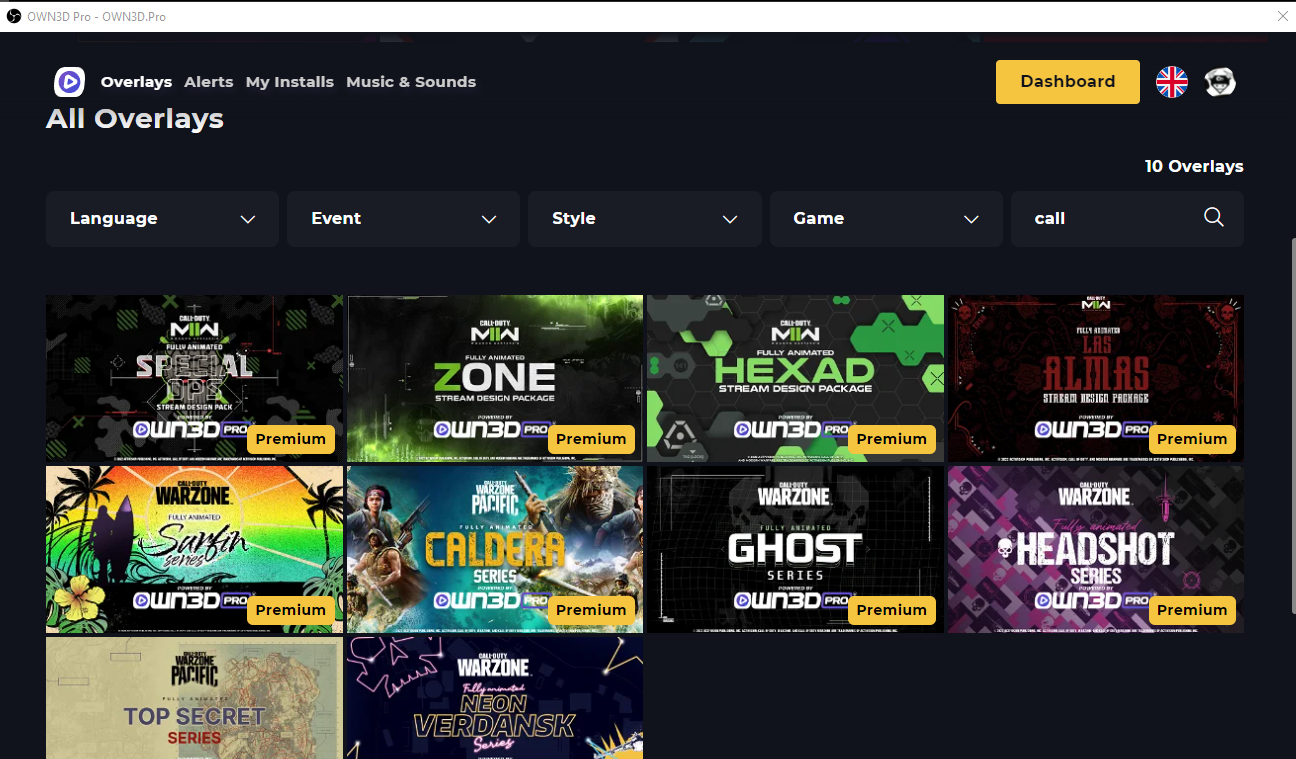This screenshot has height=759, width=1296.
Task: Select the Warzone Surfin series overlay
Action: point(194,549)
